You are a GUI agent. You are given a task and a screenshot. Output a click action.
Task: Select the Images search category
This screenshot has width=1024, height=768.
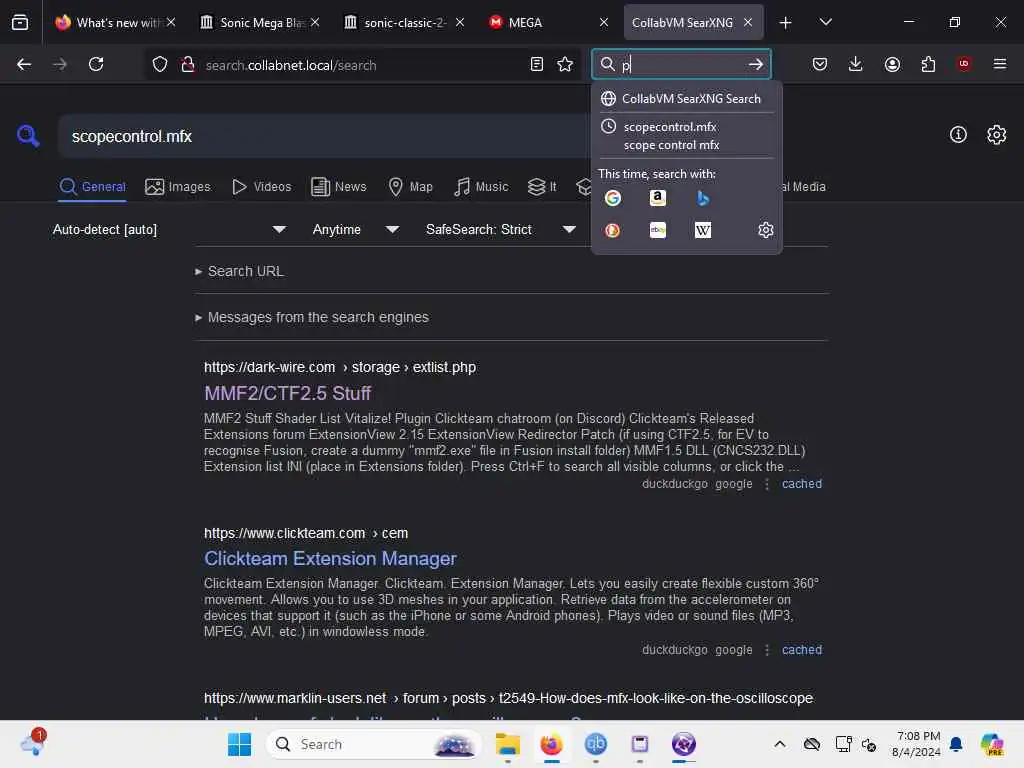(178, 187)
